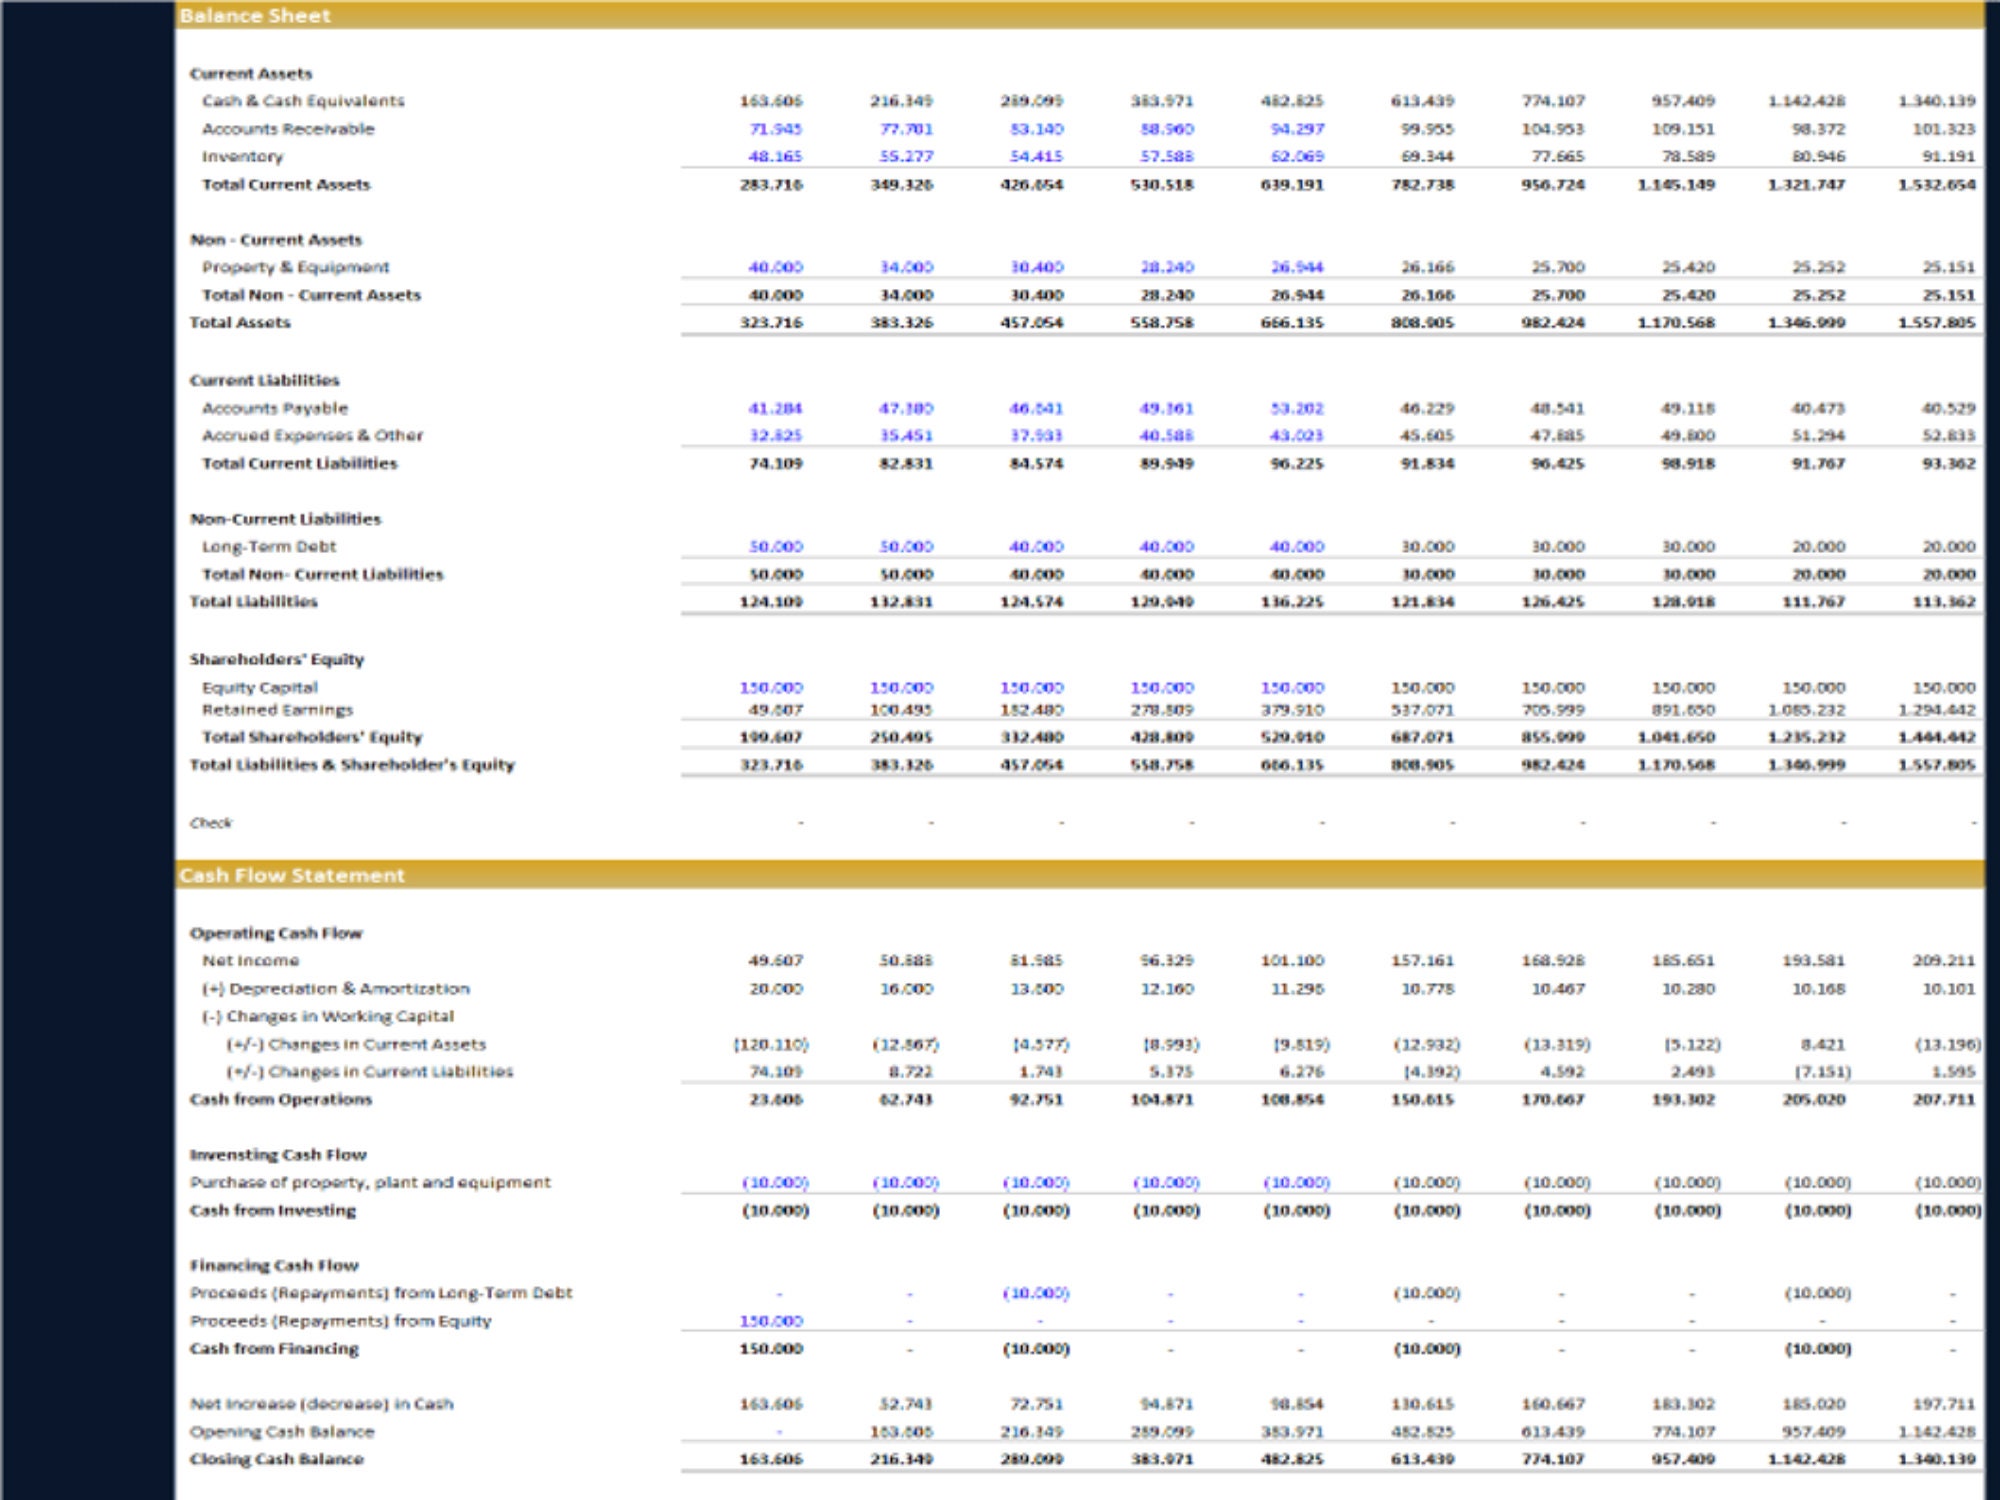The width and height of the screenshot is (2000, 1500).
Task: Select the Retained Earnings label
Action: (277, 710)
